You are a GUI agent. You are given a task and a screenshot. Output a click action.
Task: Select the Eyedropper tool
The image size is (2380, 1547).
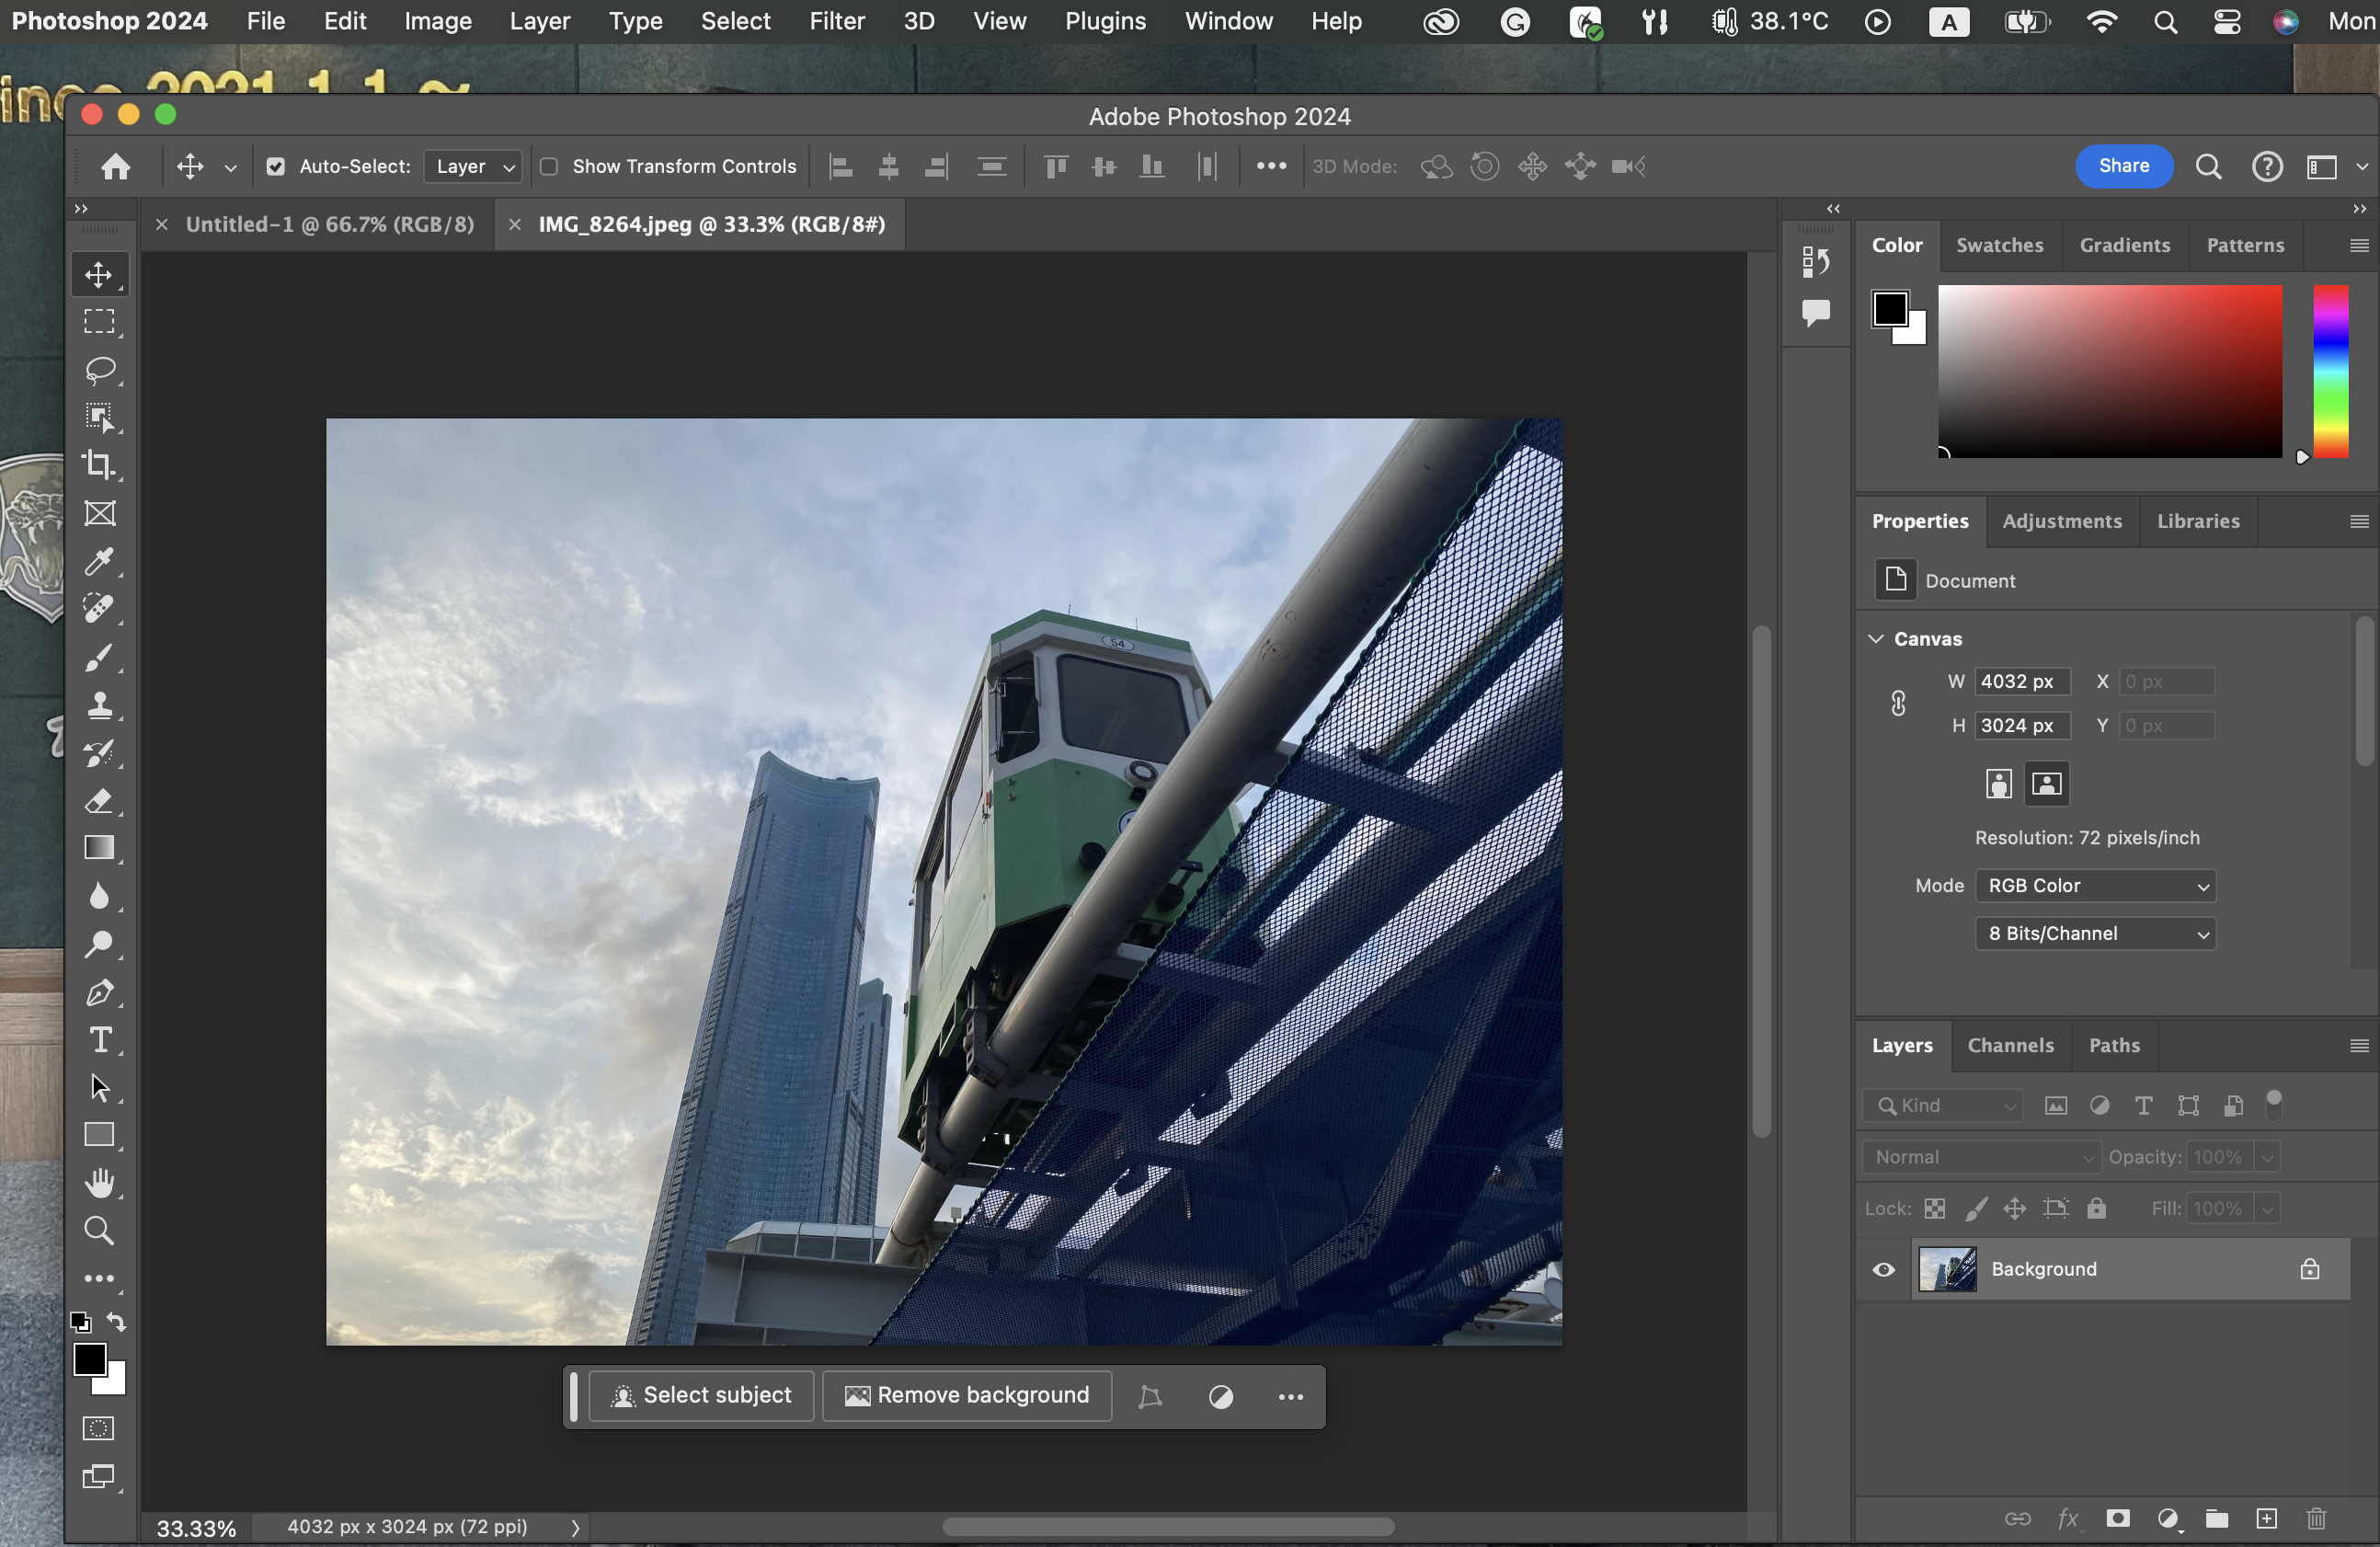click(x=98, y=561)
